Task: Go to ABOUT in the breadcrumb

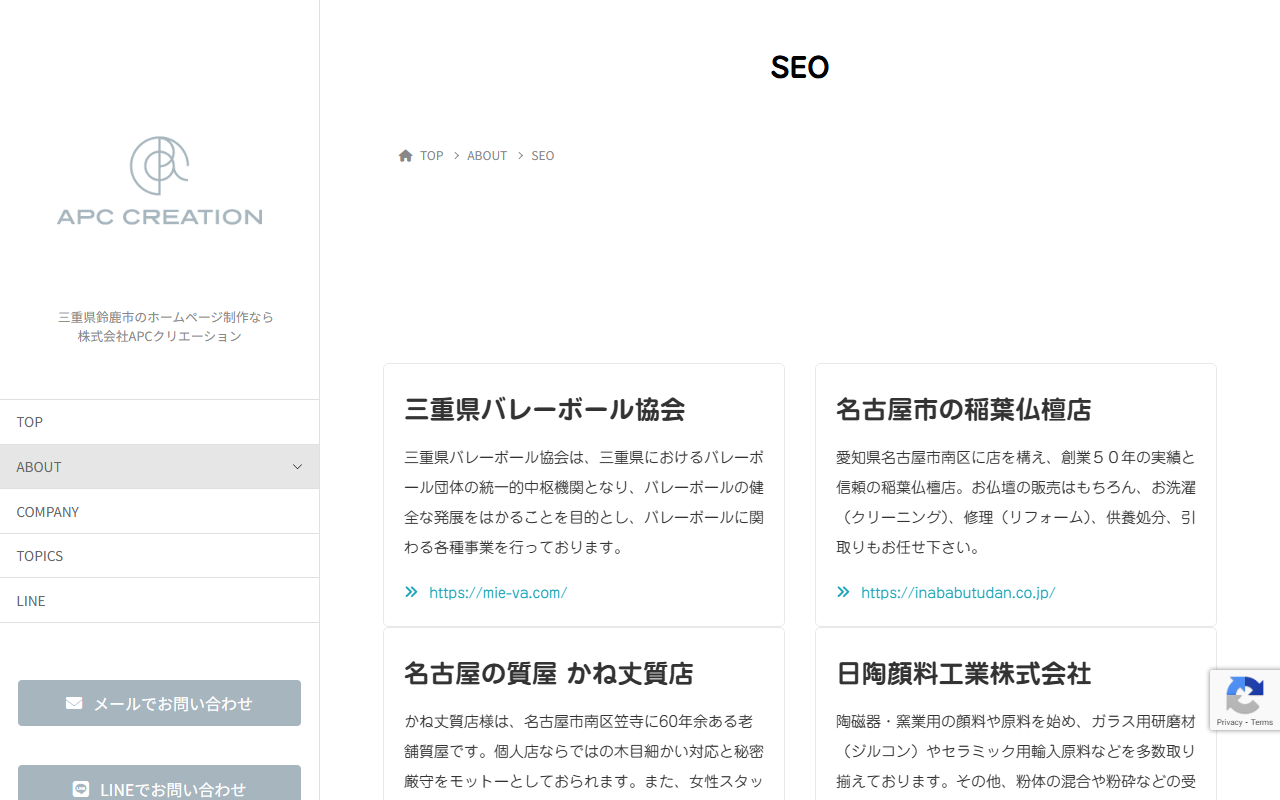Action: [487, 156]
